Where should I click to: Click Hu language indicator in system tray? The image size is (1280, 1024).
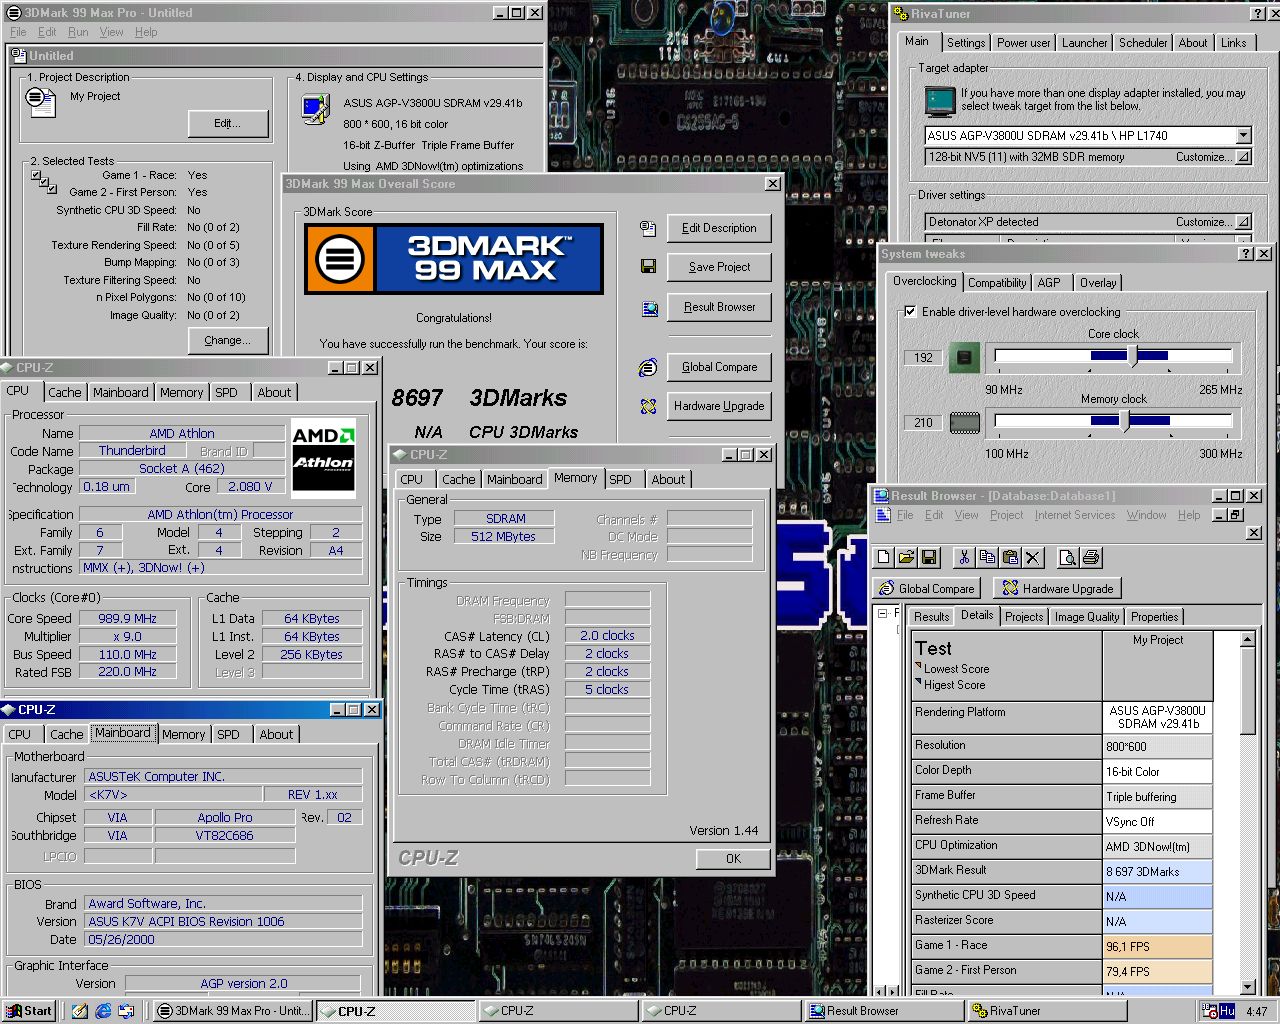(1226, 1011)
